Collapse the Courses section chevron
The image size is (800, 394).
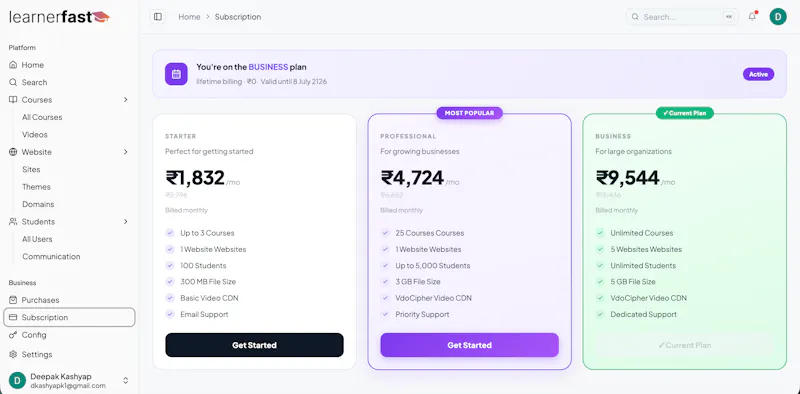point(126,100)
